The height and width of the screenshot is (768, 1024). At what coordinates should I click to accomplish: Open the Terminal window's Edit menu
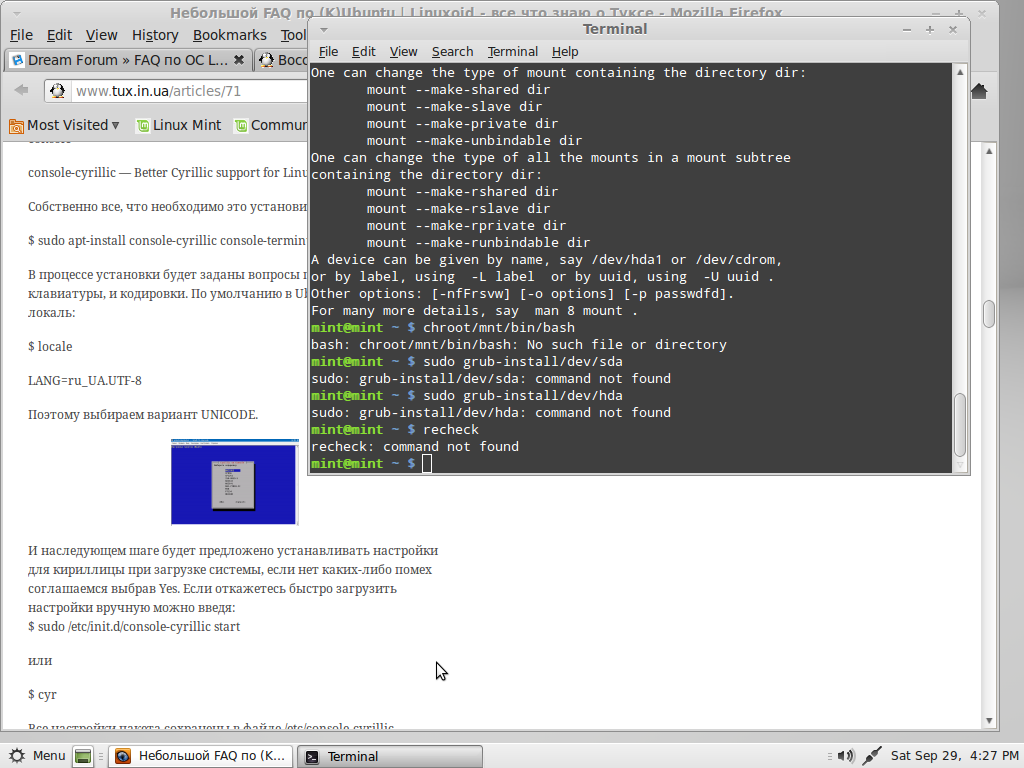[363, 52]
